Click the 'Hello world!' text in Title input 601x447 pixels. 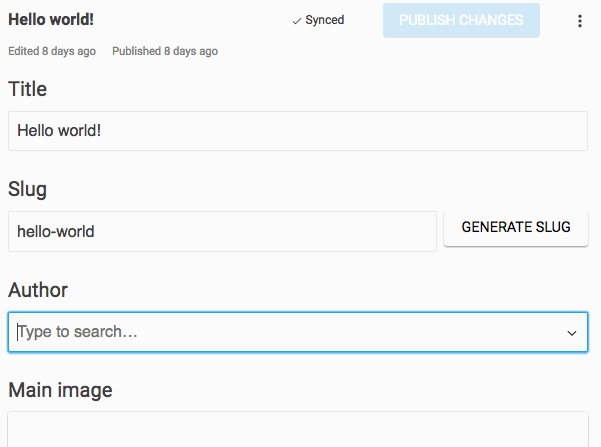(x=59, y=131)
